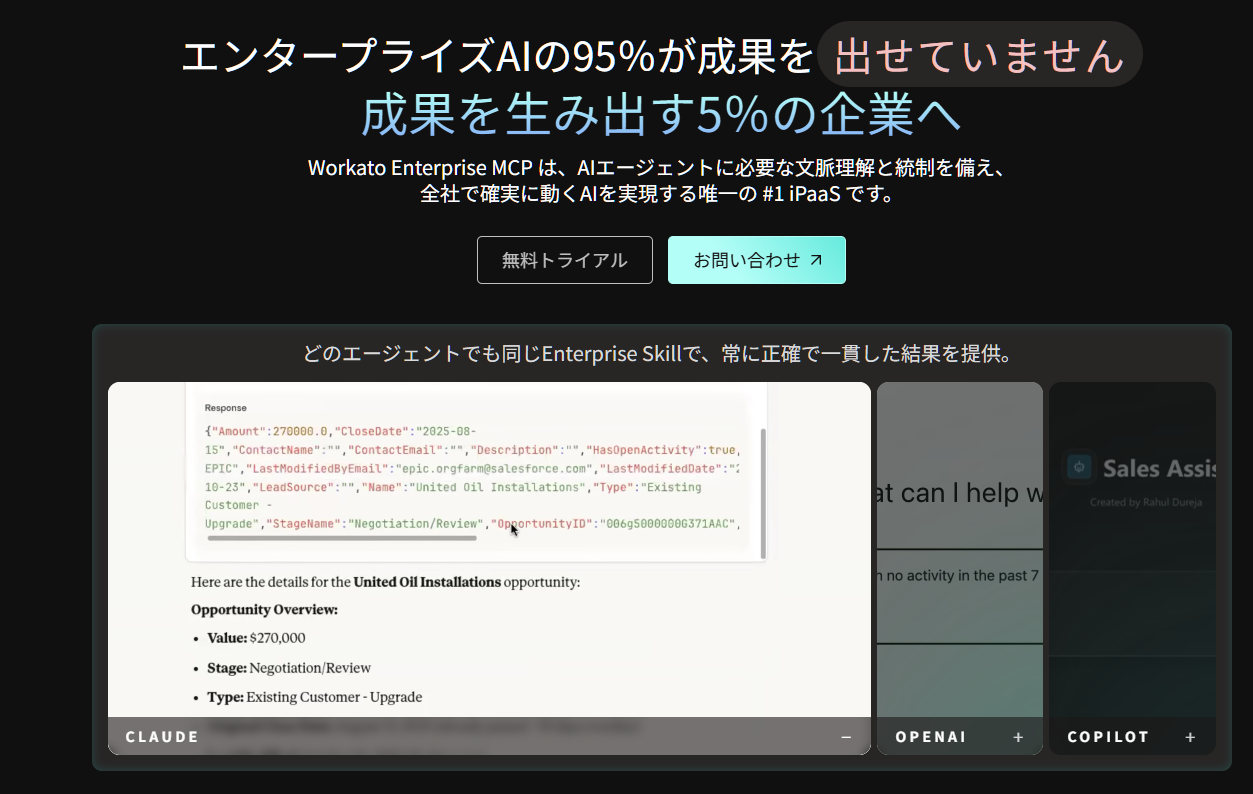Click the highlighted 出せていません text

tap(981, 54)
